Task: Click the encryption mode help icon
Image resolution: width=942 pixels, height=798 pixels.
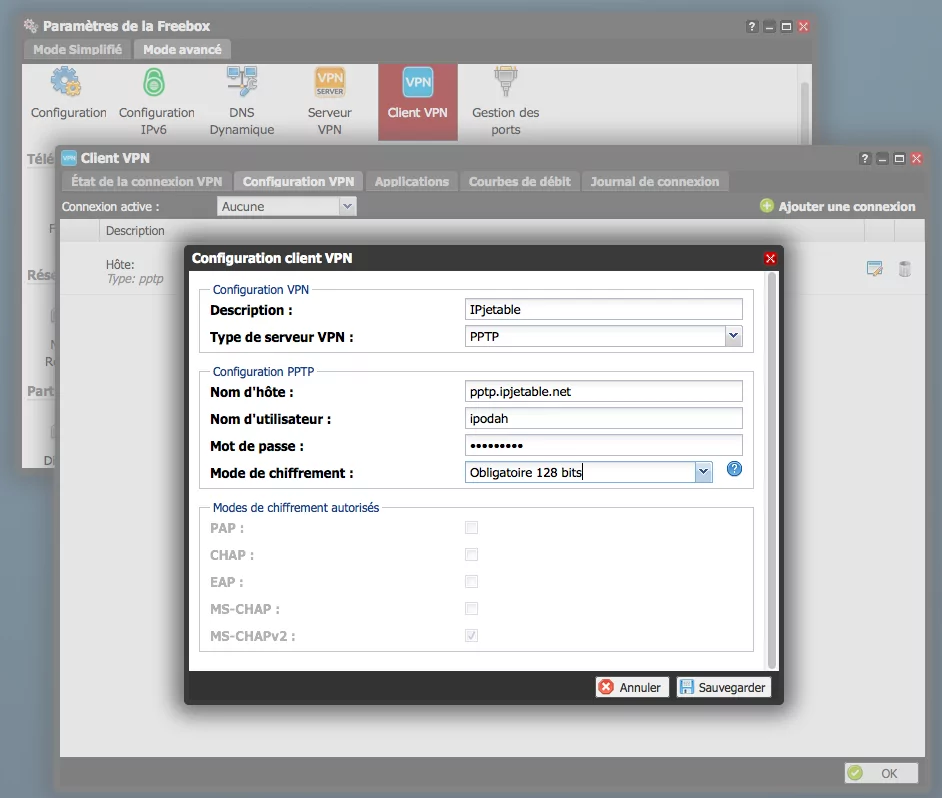Action: tap(734, 469)
